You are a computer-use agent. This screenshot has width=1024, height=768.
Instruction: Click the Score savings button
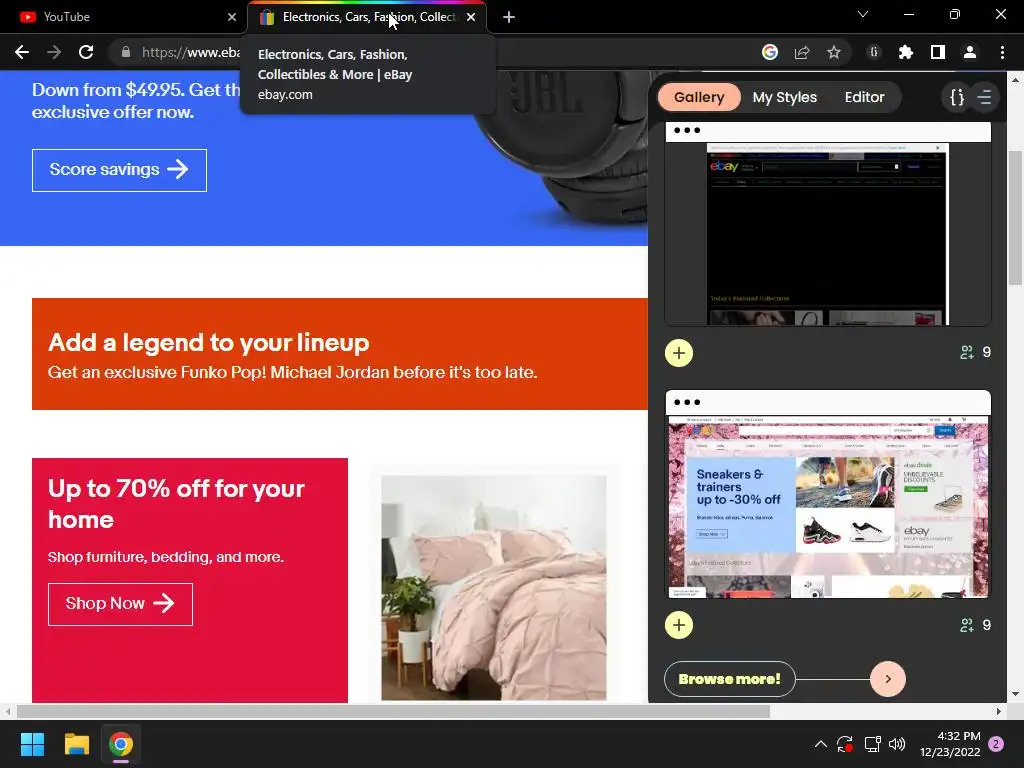tap(120, 170)
